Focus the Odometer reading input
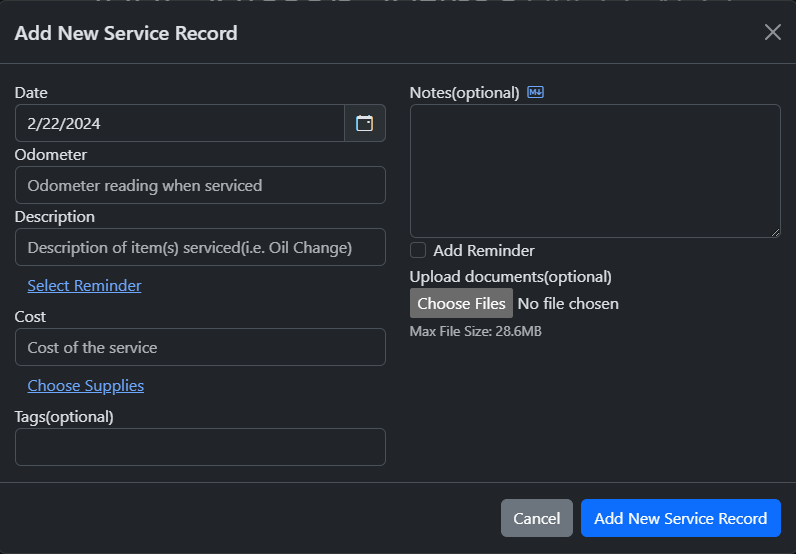 [200, 185]
